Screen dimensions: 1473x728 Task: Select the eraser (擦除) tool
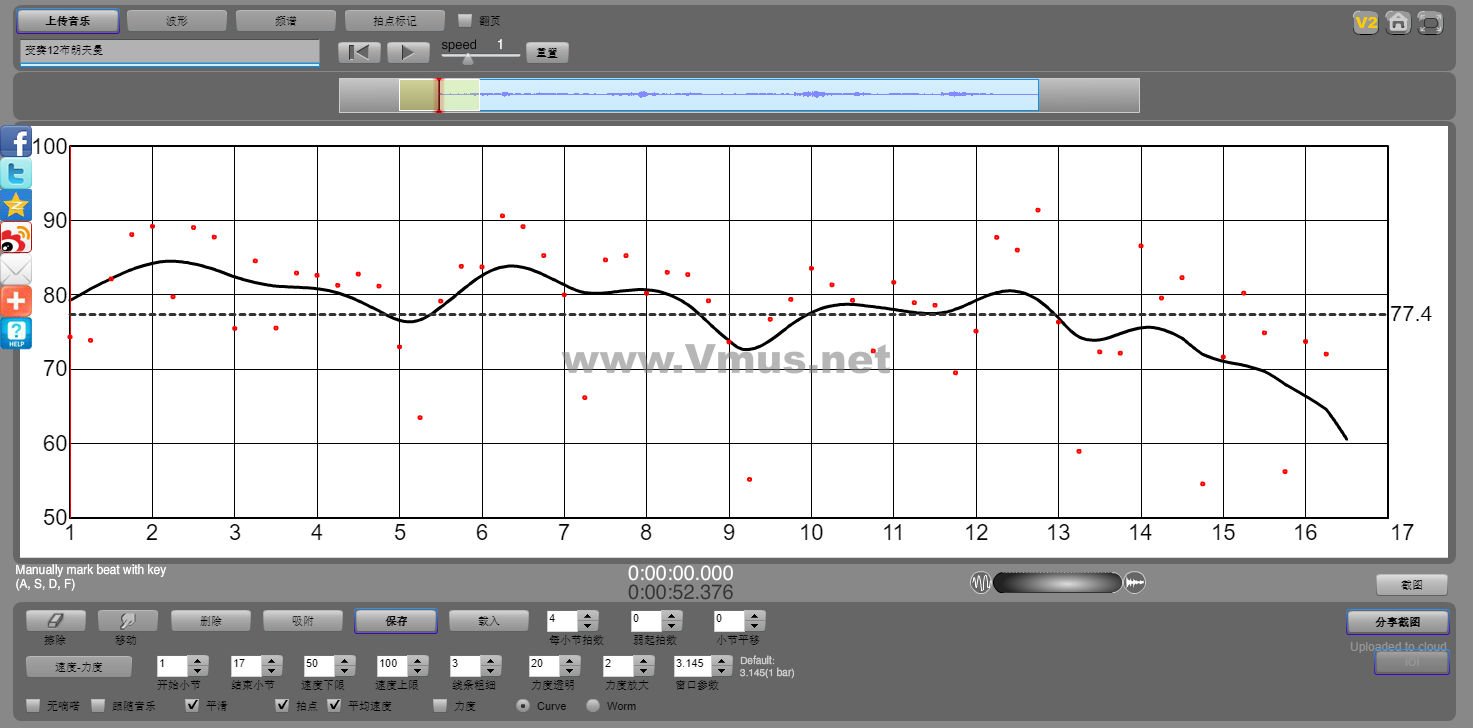55,621
